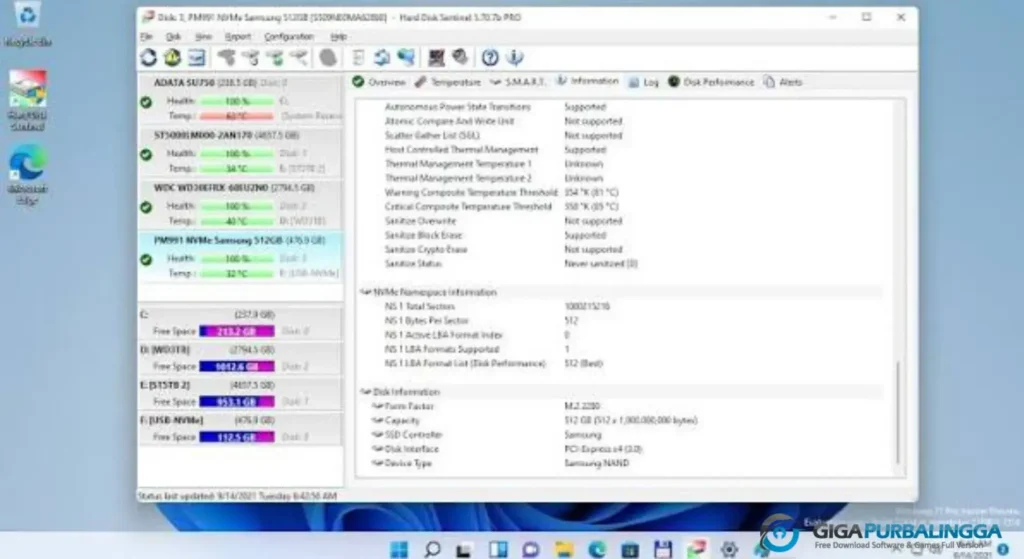Click the blue window panel toolbar icon
1024x559 pixels.
[197, 58]
